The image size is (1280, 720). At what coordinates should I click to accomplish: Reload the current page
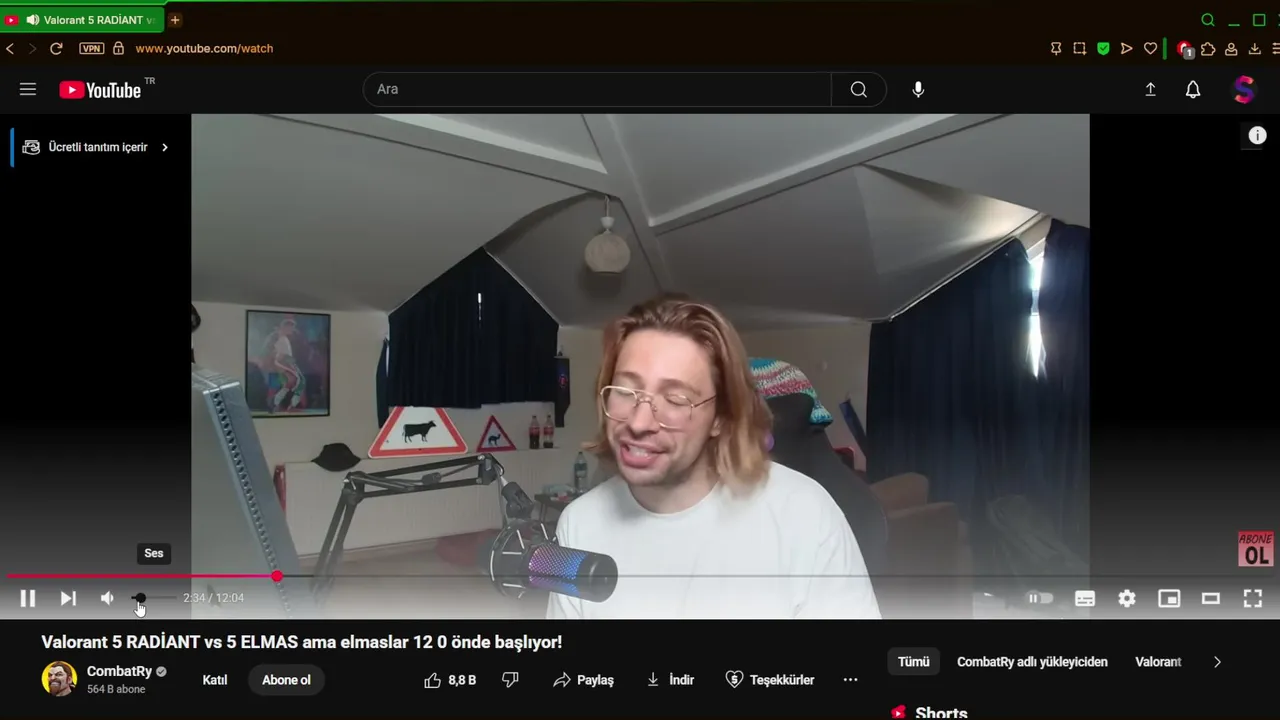coord(56,48)
